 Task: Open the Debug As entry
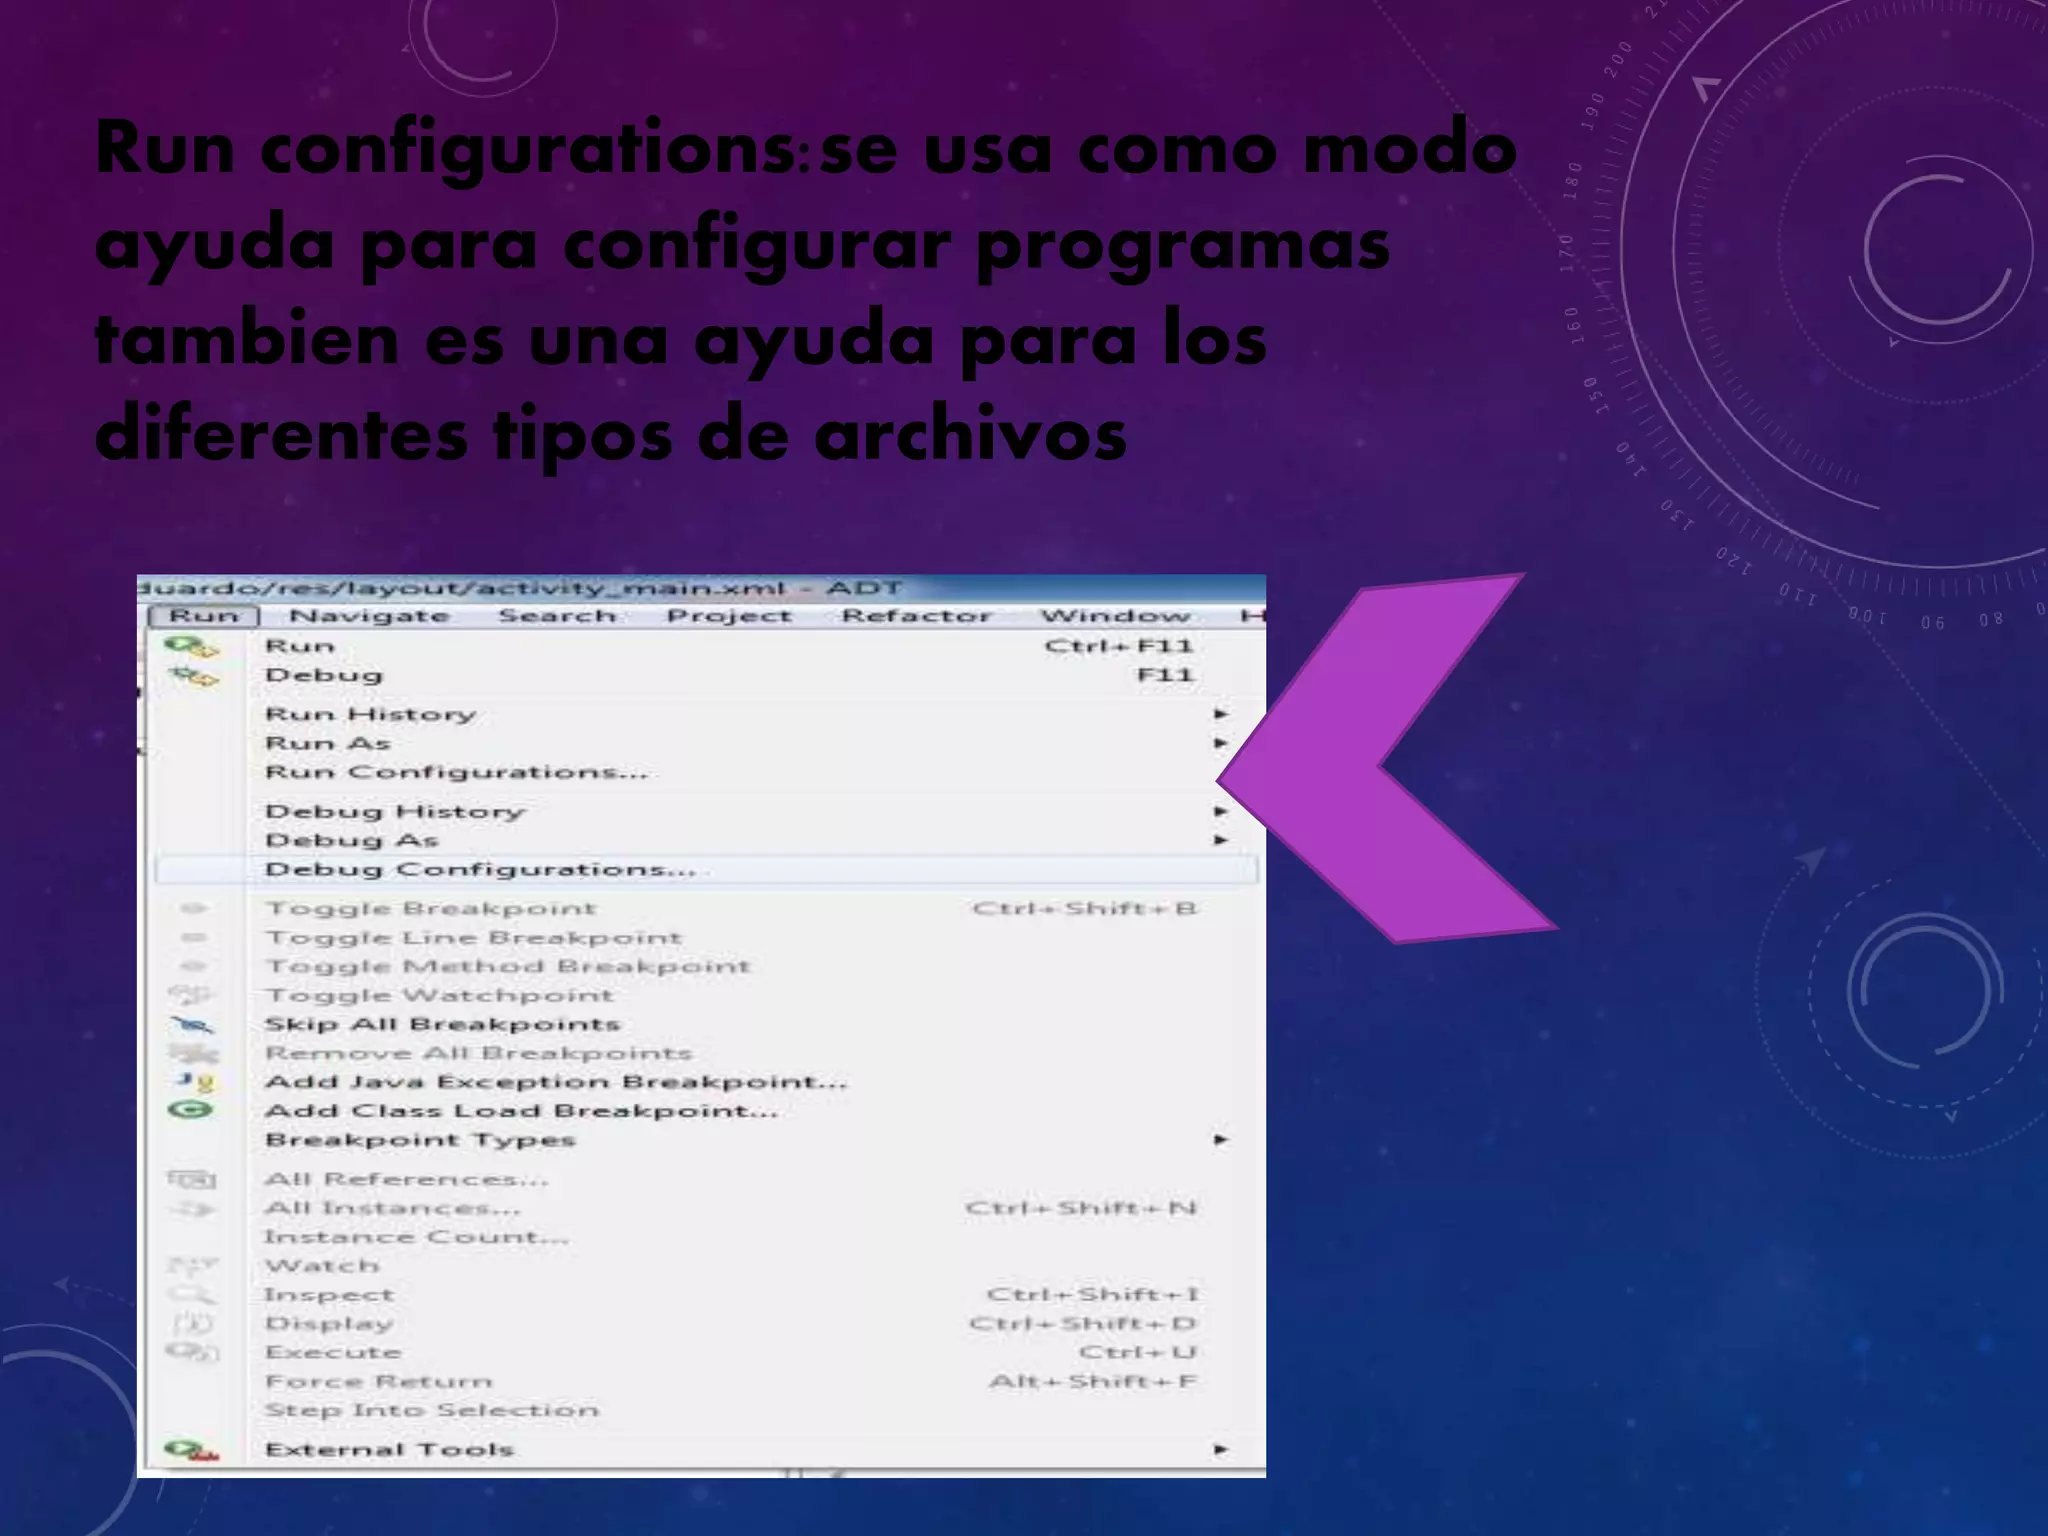[x=705, y=840]
